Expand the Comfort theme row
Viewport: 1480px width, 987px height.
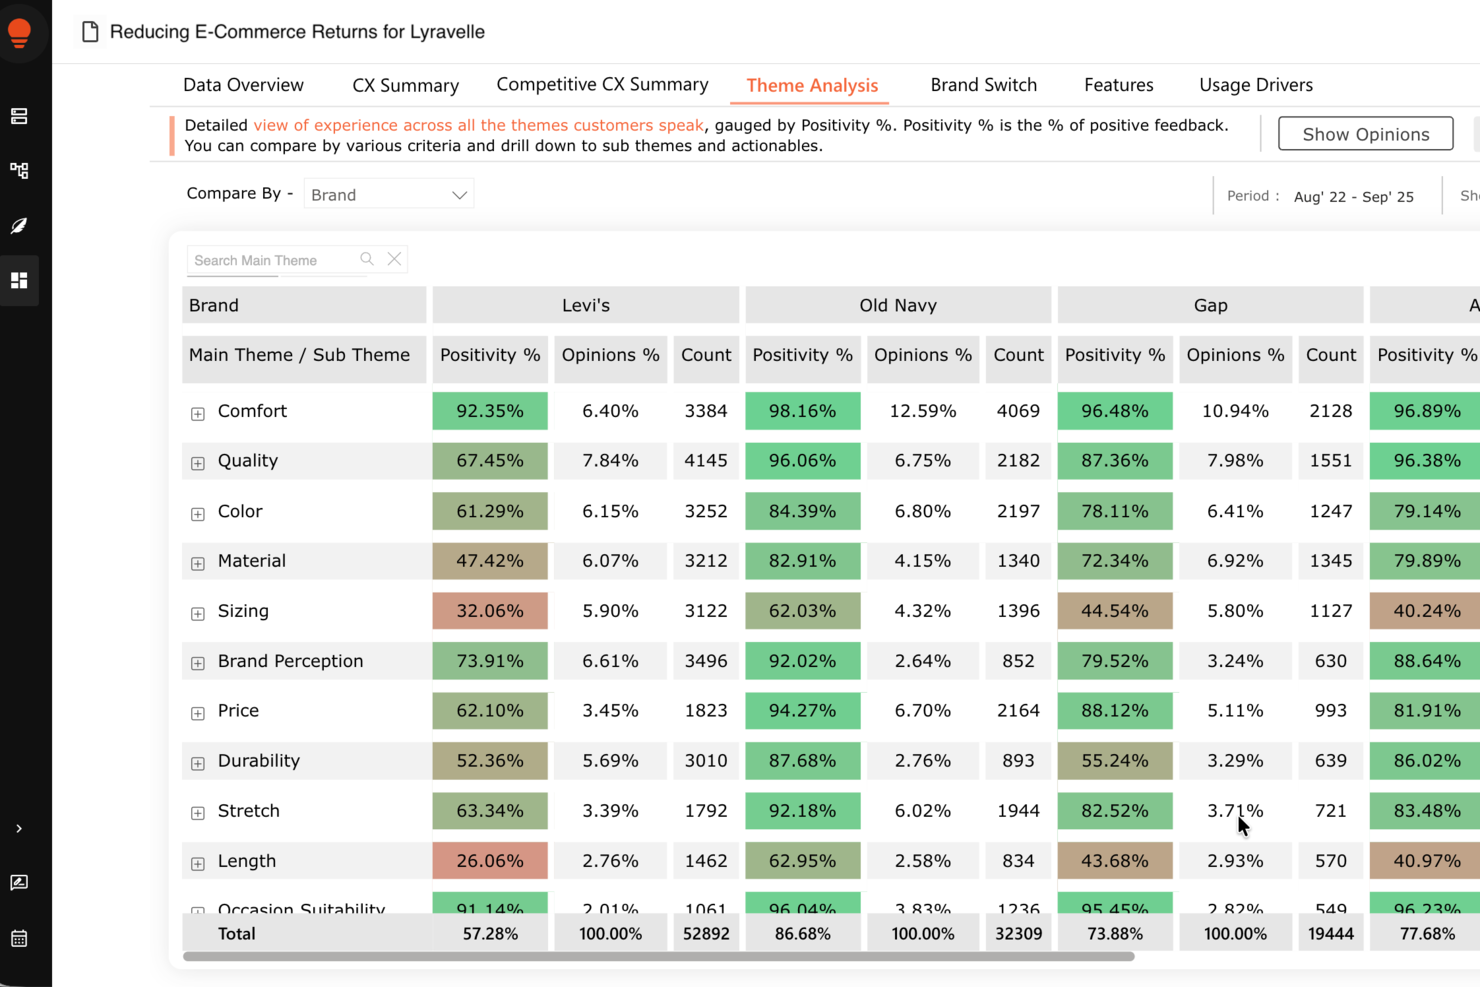[197, 414]
